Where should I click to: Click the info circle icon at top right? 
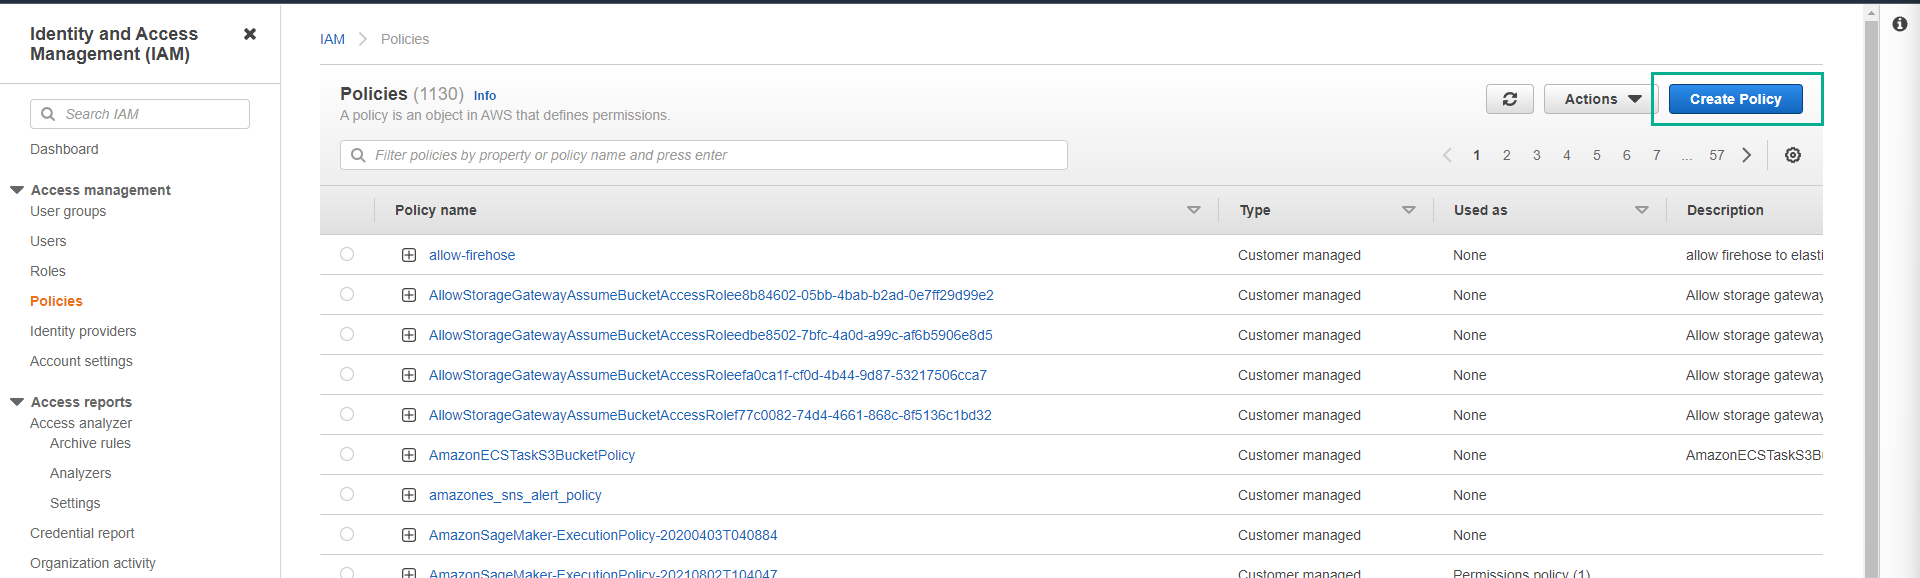click(1900, 24)
